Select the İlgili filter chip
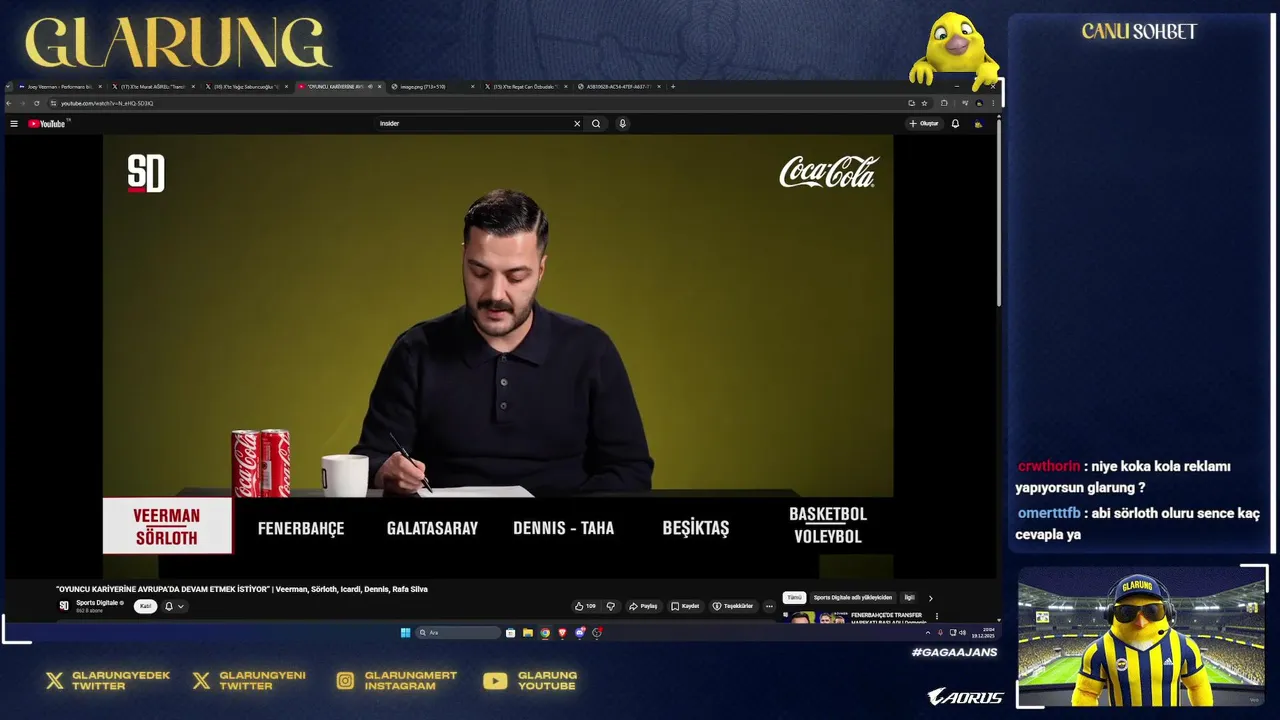Viewport: 1280px width, 720px height. [x=909, y=598]
